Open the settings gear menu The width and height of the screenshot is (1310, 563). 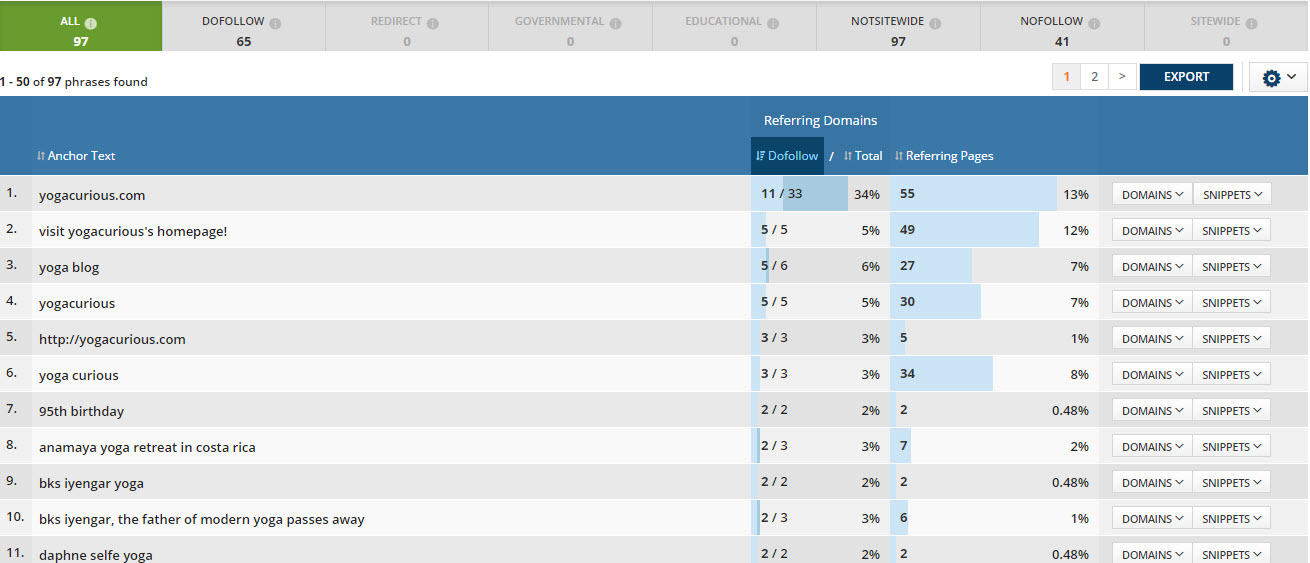click(1278, 77)
